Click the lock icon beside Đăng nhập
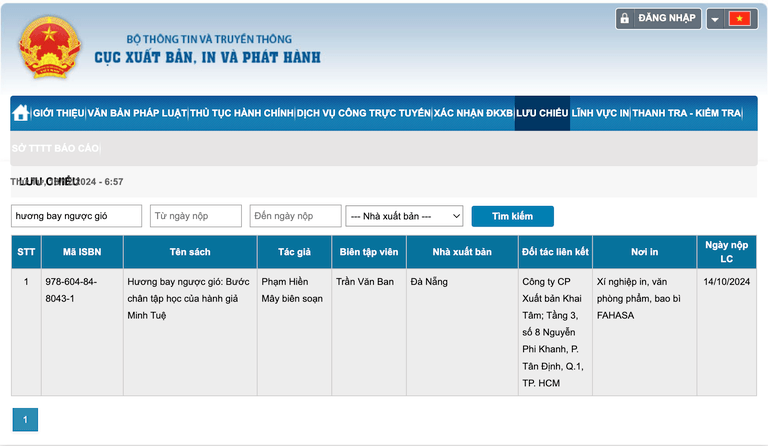Image resolution: width=768 pixels, height=446 pixels. 625,18
